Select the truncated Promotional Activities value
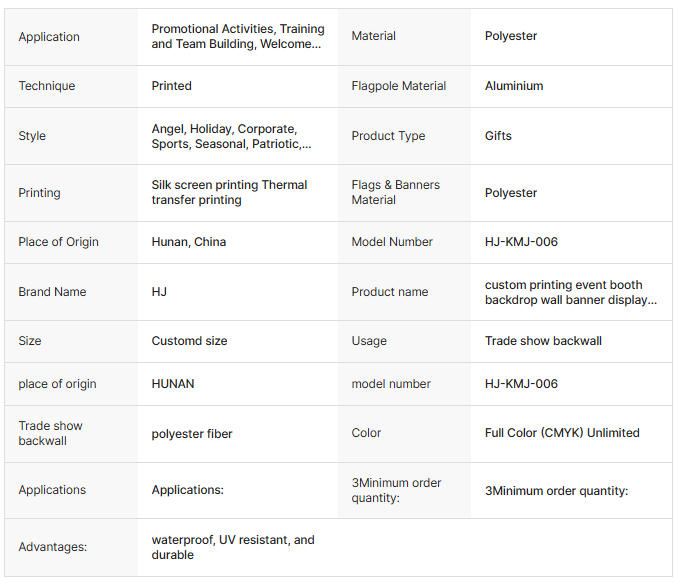Screen dimensions: 675x585 tap(237, 37)
